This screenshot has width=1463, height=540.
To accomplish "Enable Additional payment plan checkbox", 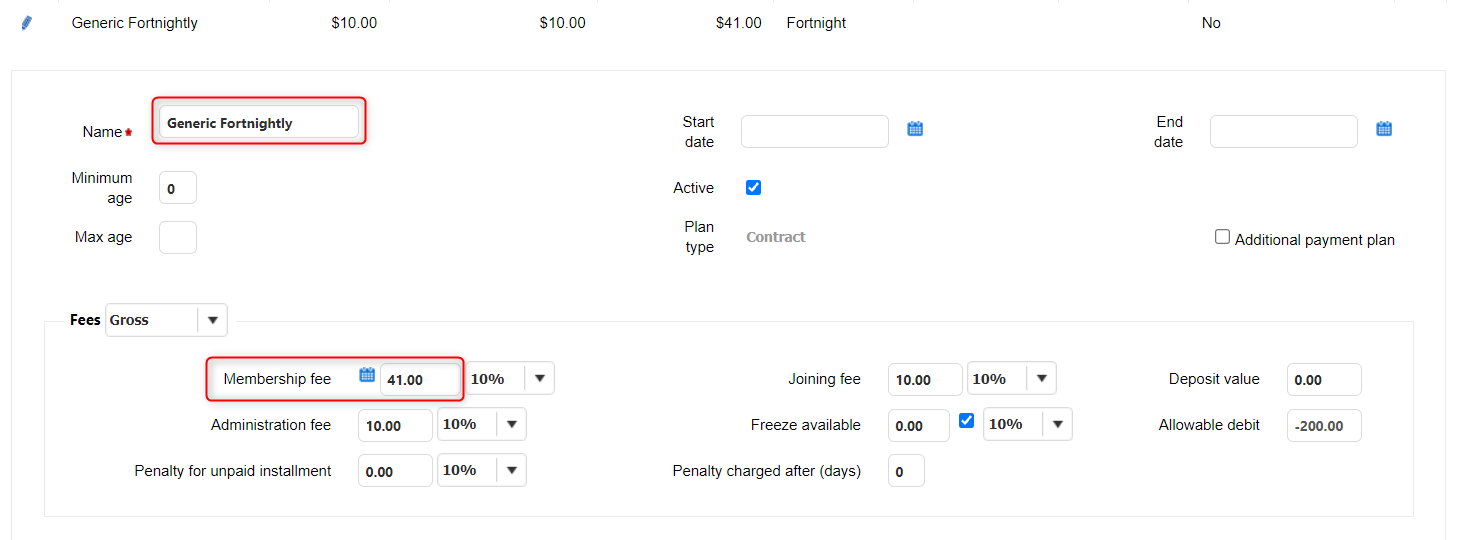I will pos(1222,237).
